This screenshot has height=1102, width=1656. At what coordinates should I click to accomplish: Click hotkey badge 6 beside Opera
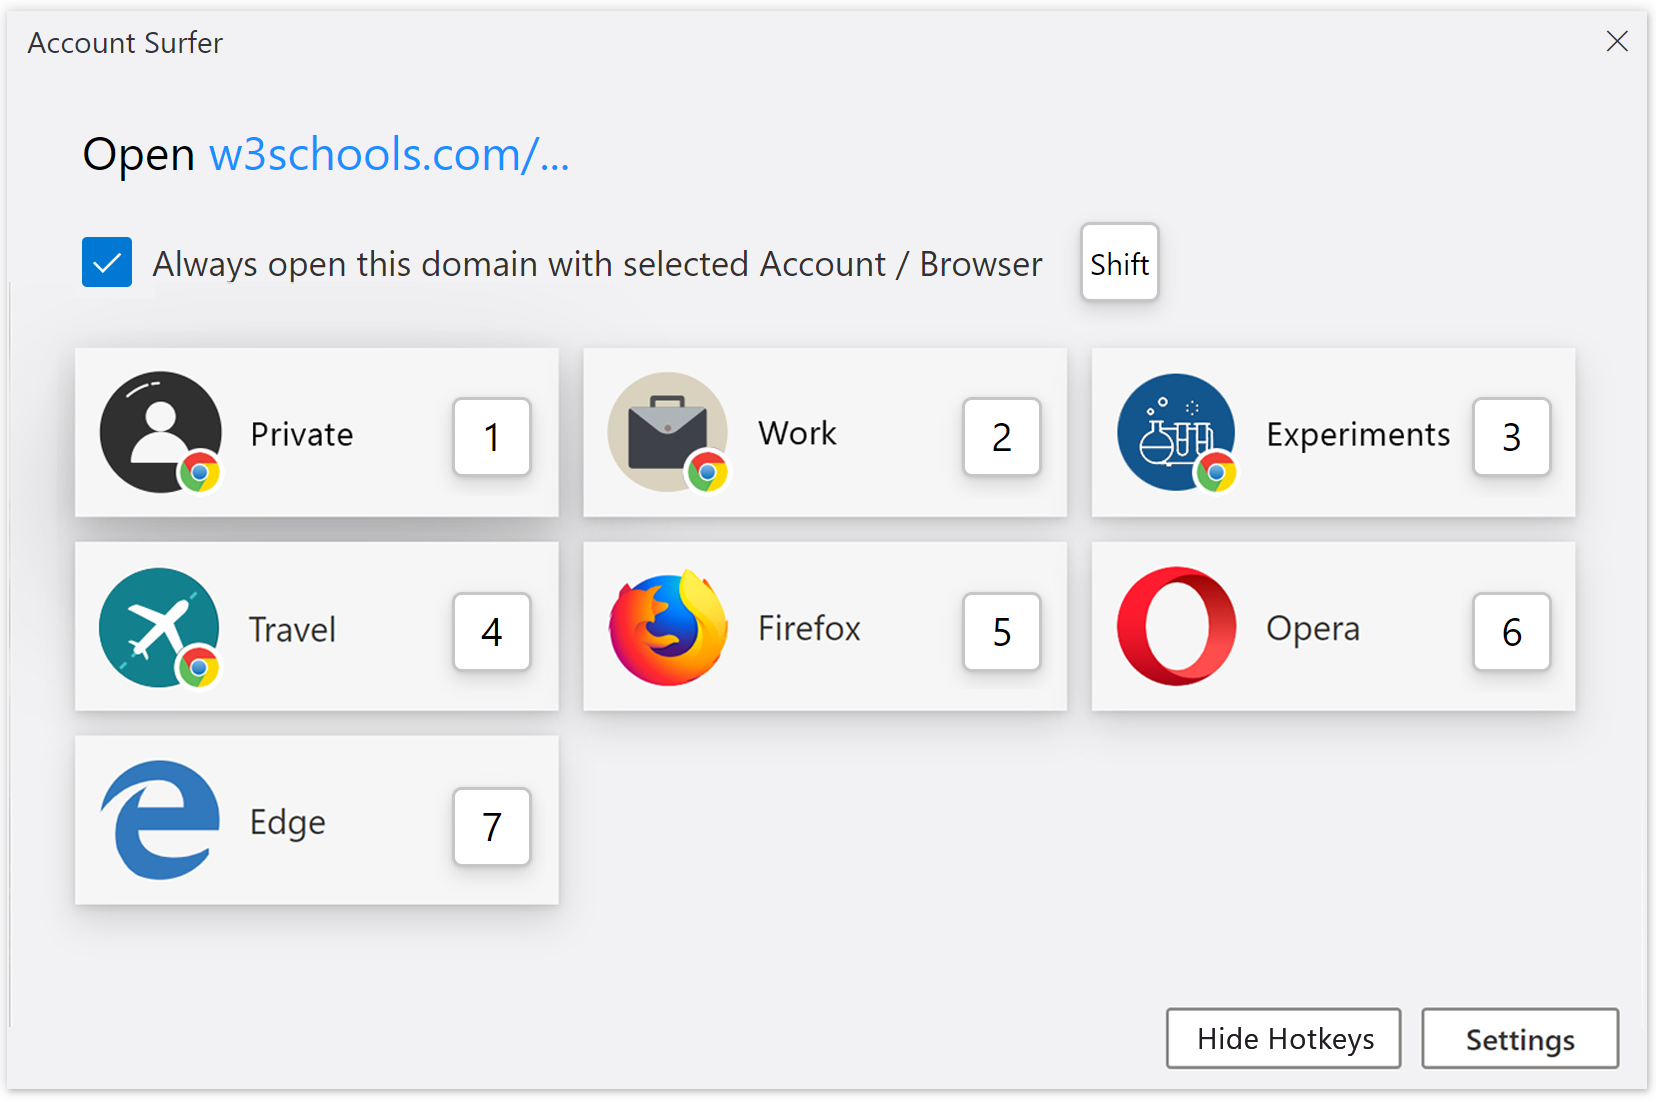(x=1511, y=632)
